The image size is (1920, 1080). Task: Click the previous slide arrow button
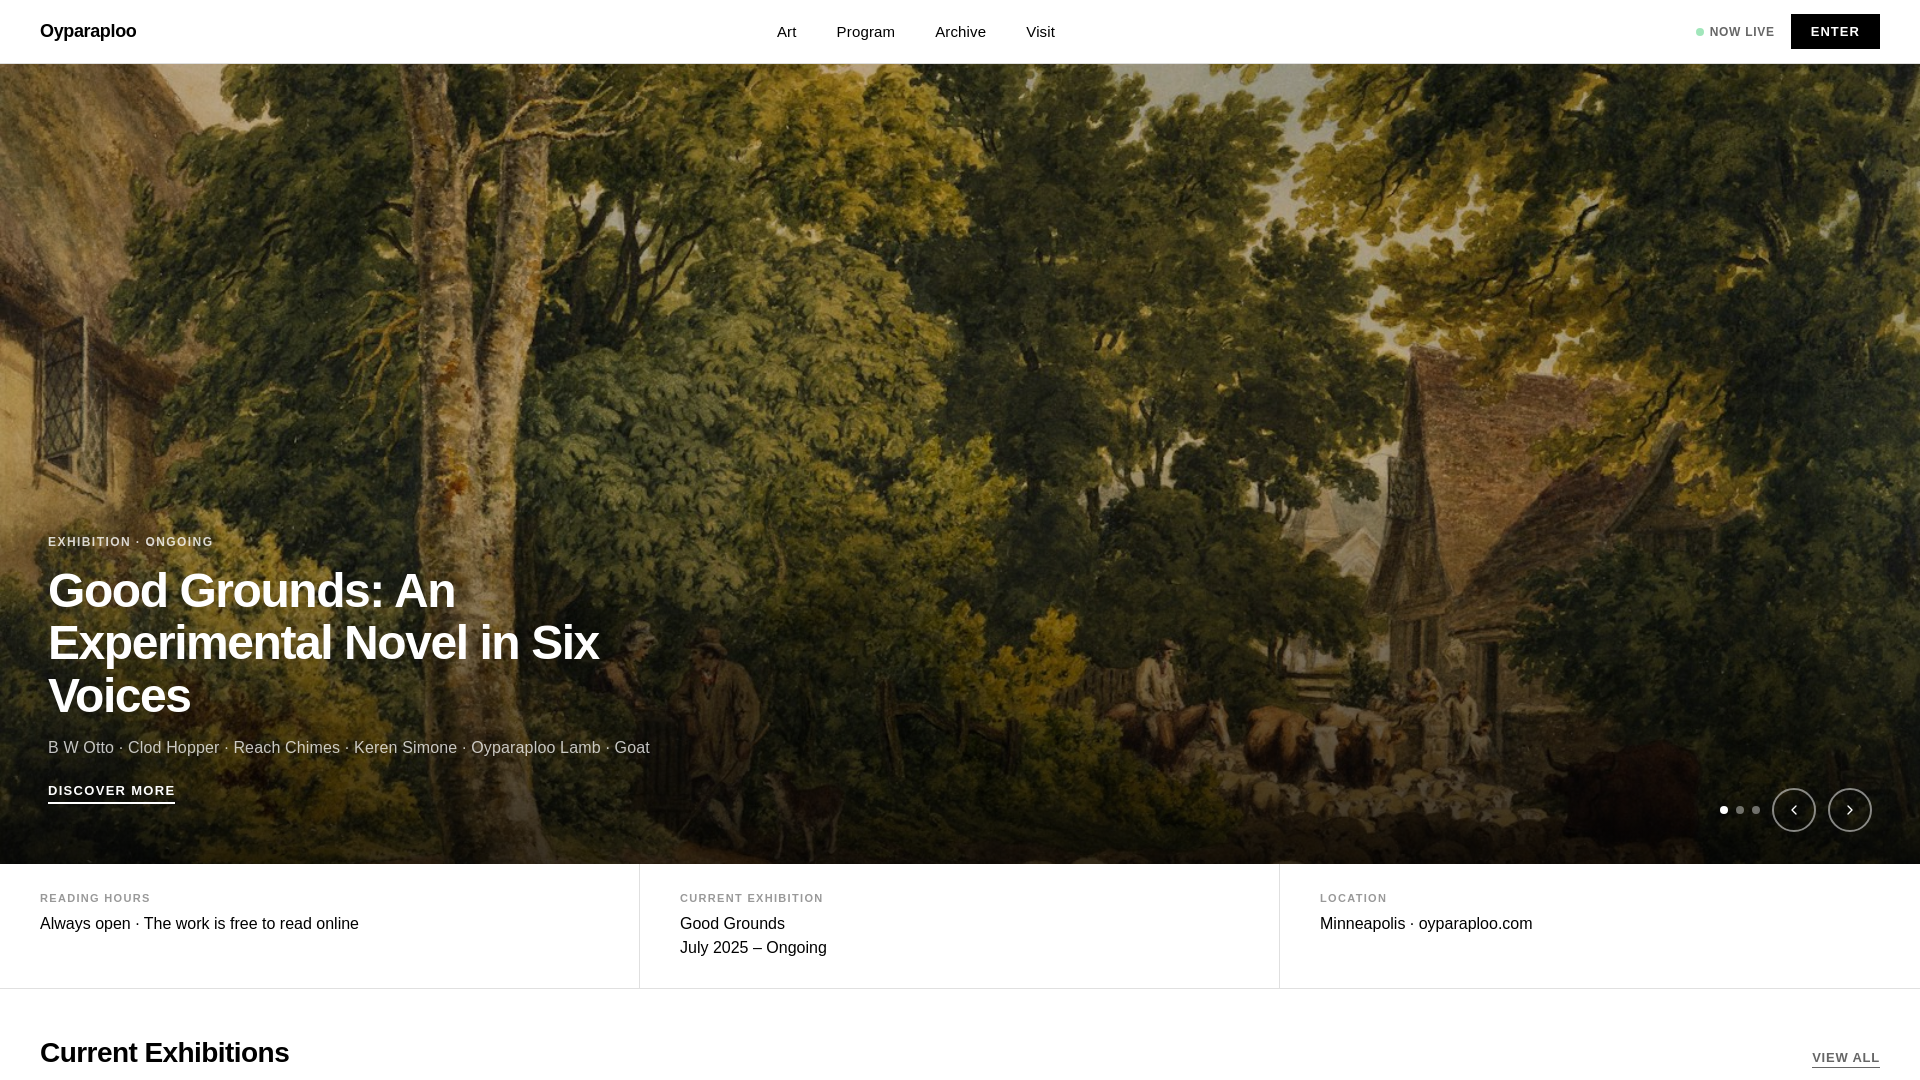(x=1793, y=810)
